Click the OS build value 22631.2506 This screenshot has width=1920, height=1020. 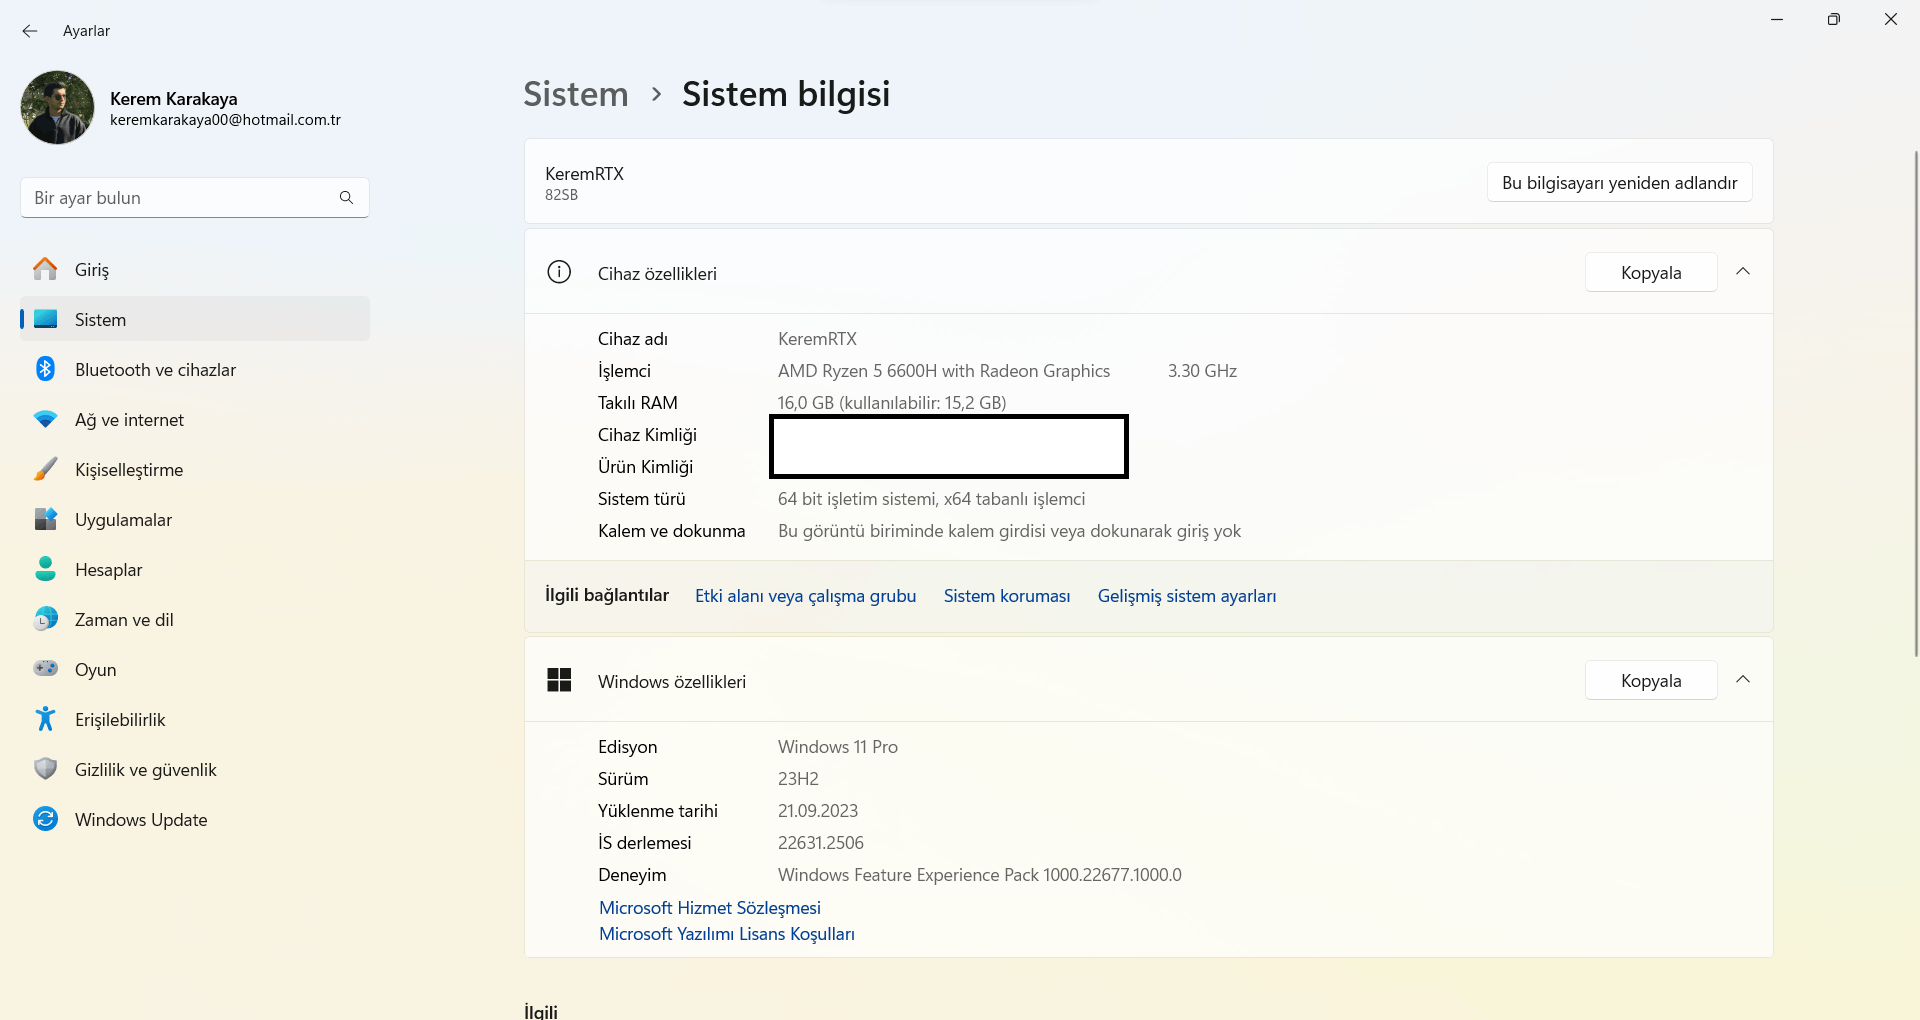click(x=821, y=843)
